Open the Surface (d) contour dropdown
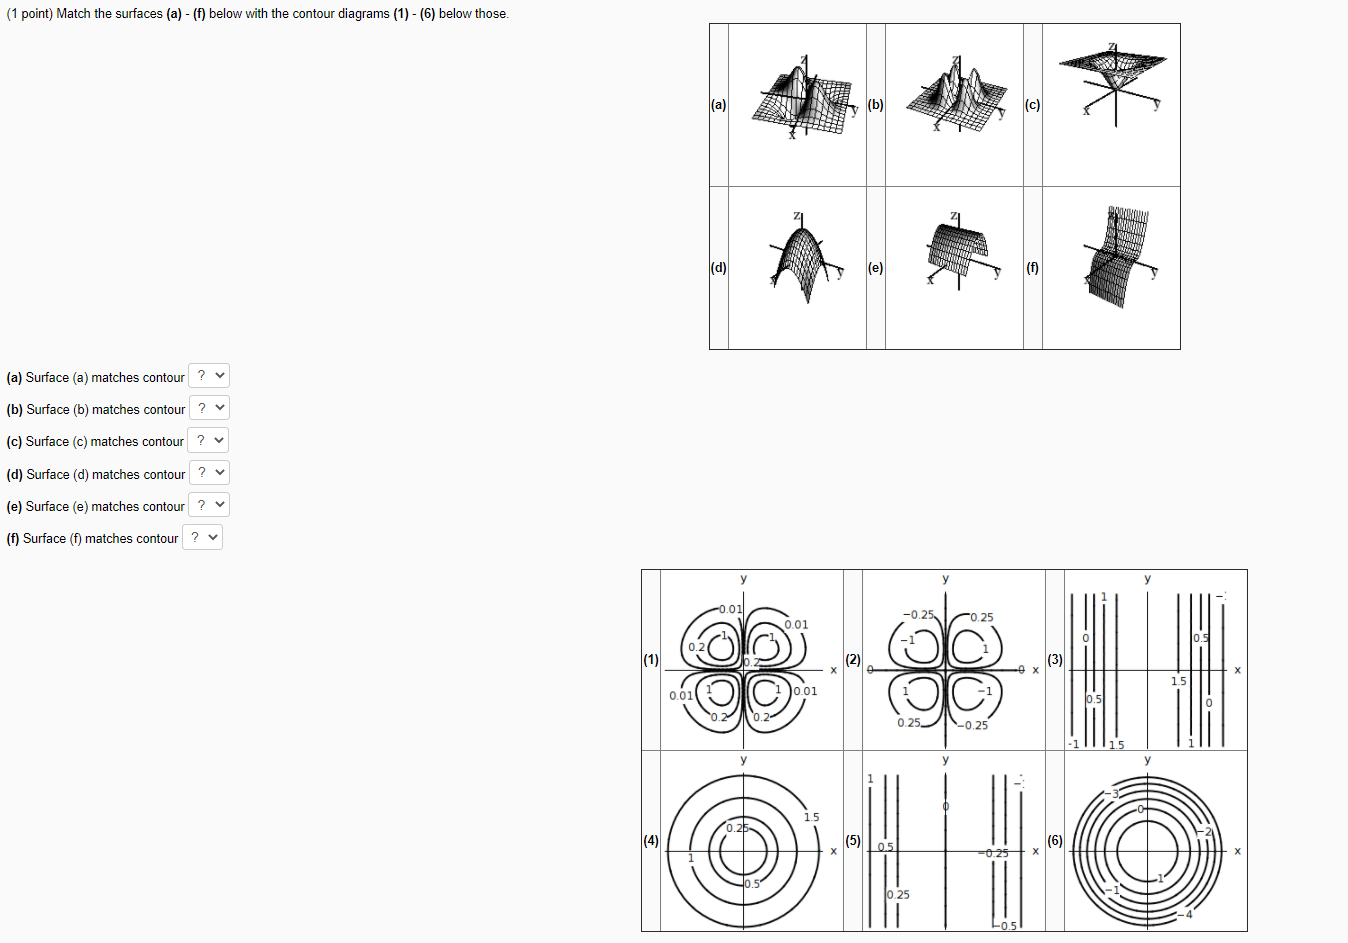The height and width of the screenshot is (943, 1348). pyautogui.click(x=209, y=472)
